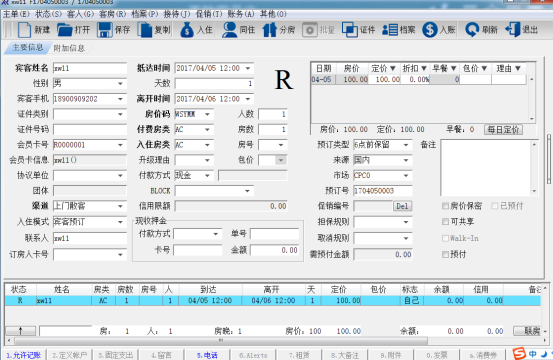This screenshot has height=360, width=553.
Task: Assign a room with the 分房 icon
Action: pyautogui.click(x=269, y=30)
